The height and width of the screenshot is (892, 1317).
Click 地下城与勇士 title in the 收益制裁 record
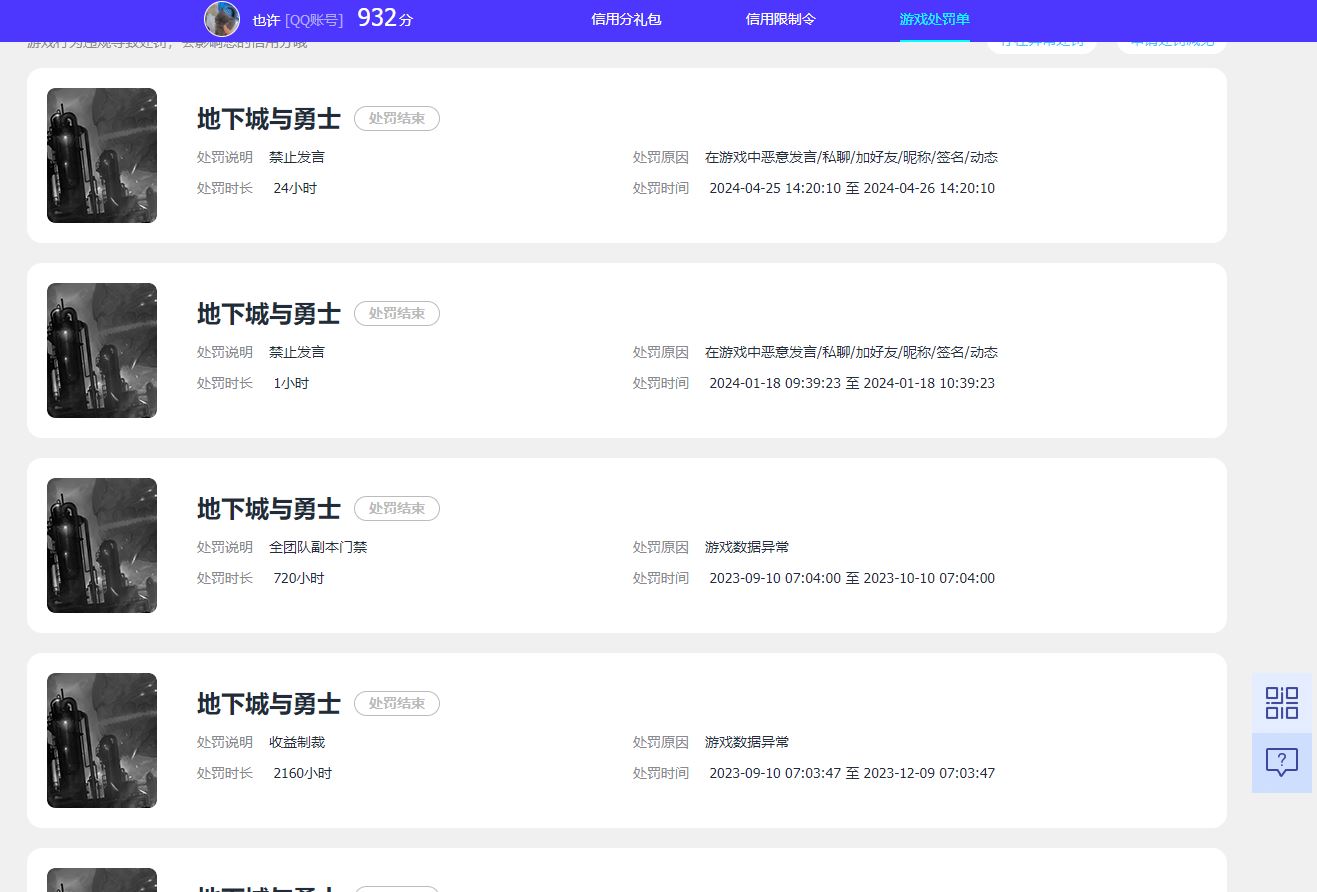(269, 704)
